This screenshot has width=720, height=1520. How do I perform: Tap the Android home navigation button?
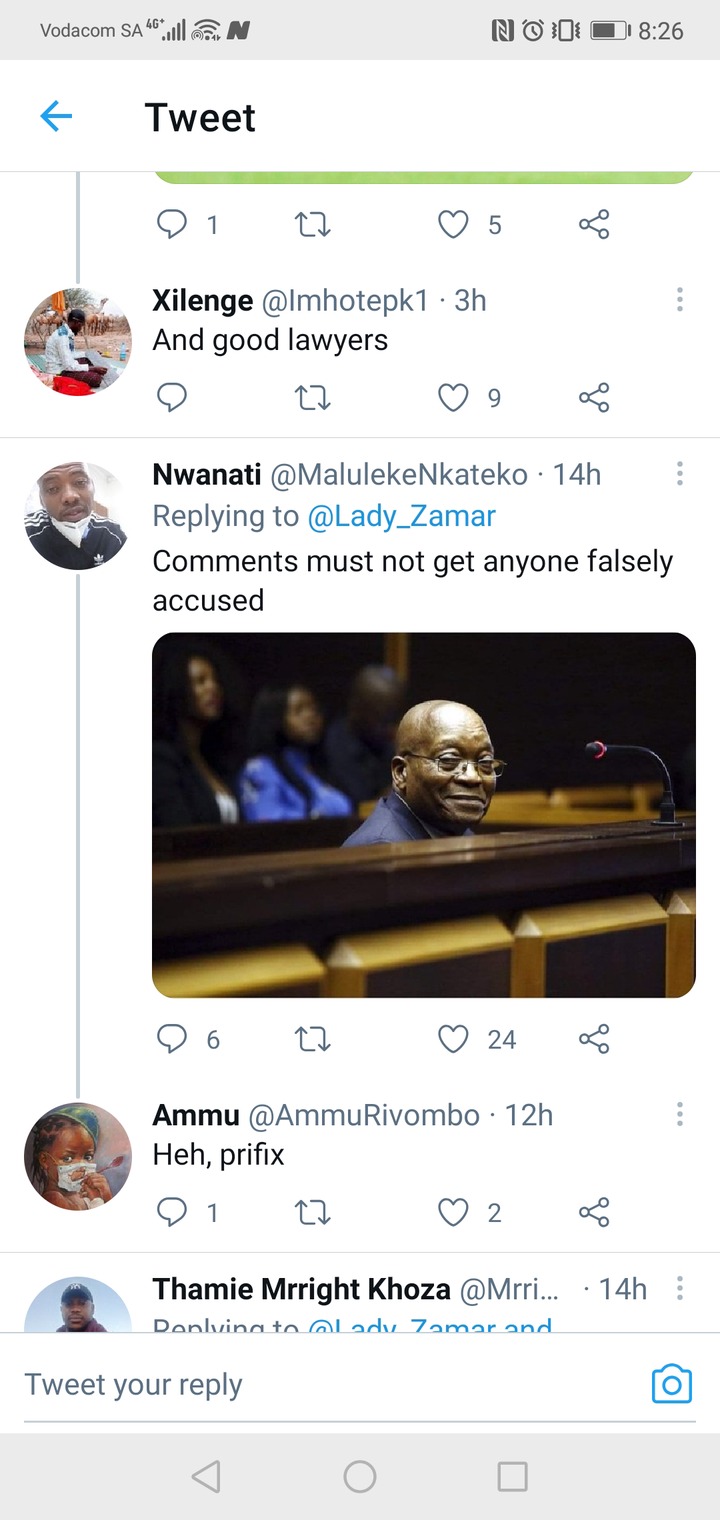click(360, 1476)
